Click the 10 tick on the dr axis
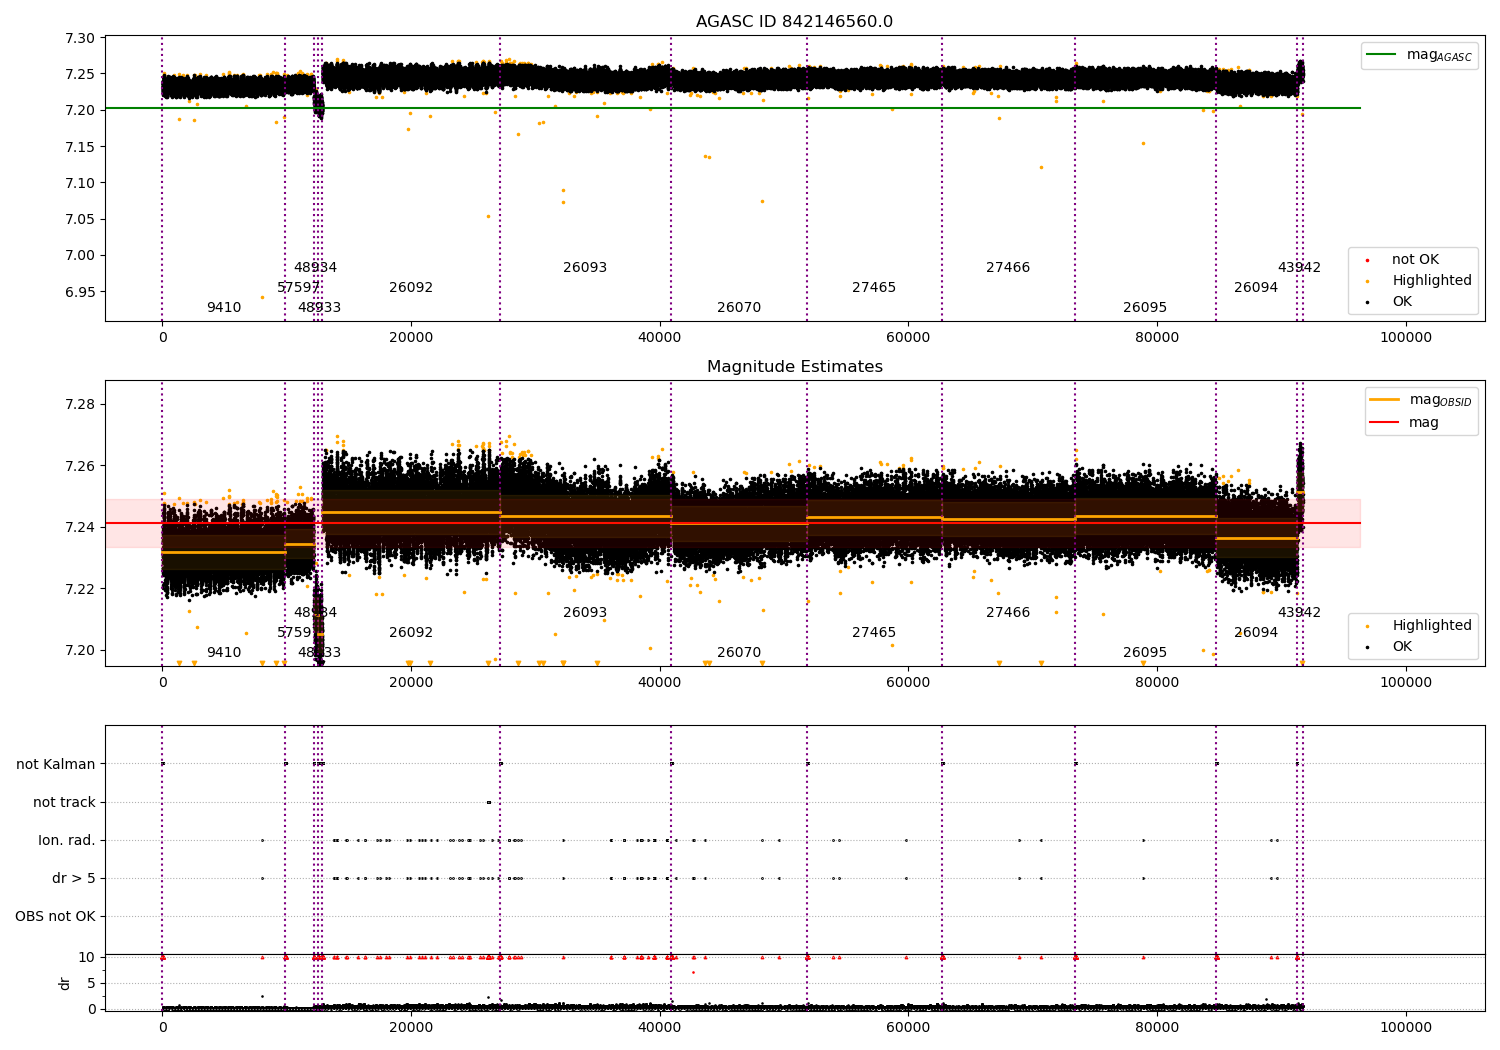The width and height of the screenshot is (1500, 1050). point(87,957)
